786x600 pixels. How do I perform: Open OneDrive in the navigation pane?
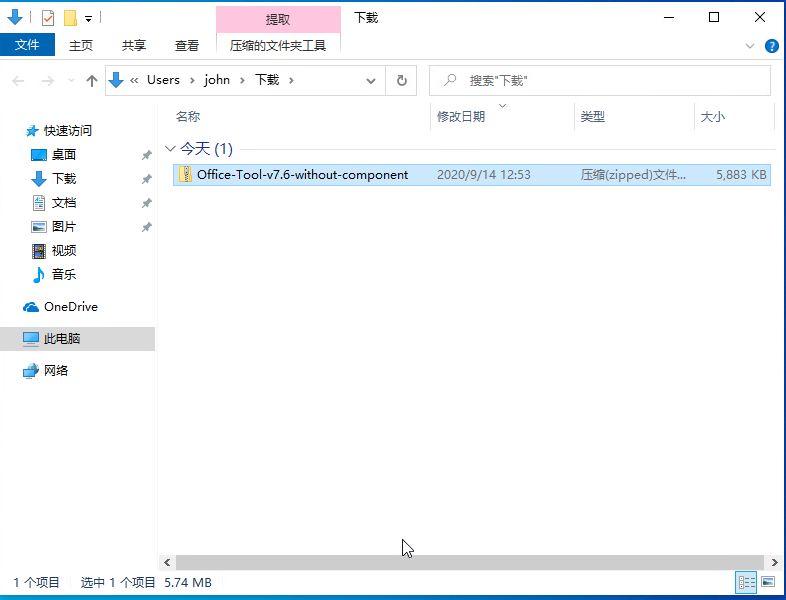pyautogui.click(x=71, y=307)
